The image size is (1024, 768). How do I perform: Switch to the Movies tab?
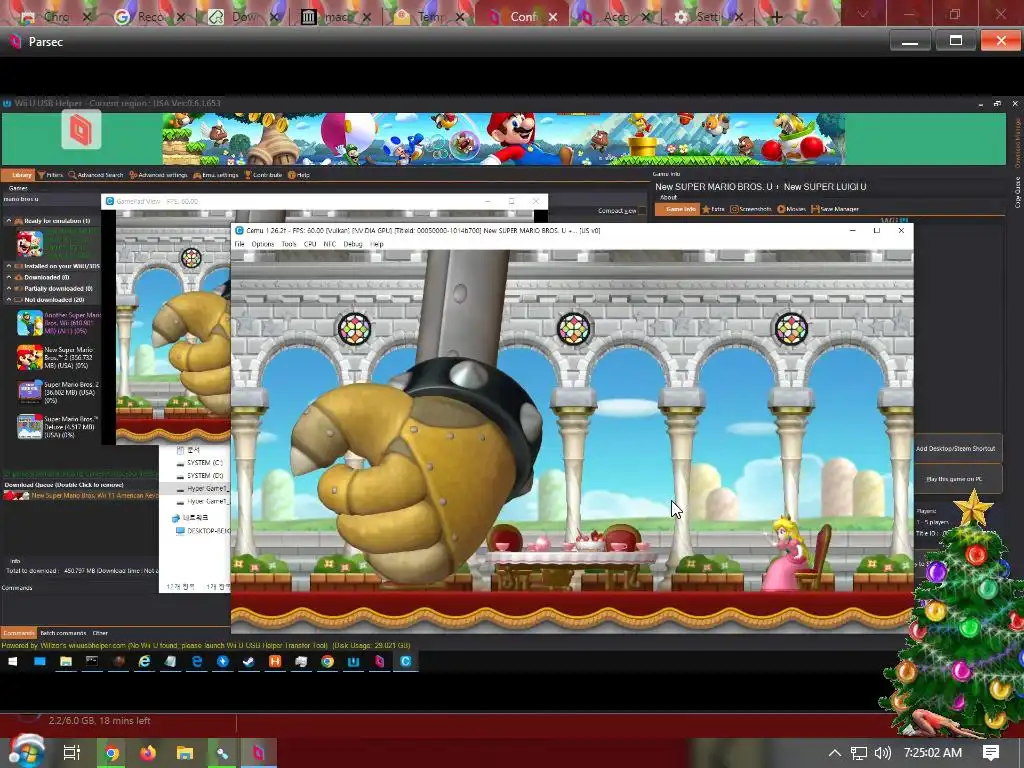pyautogui.click(x=792, y=209)
